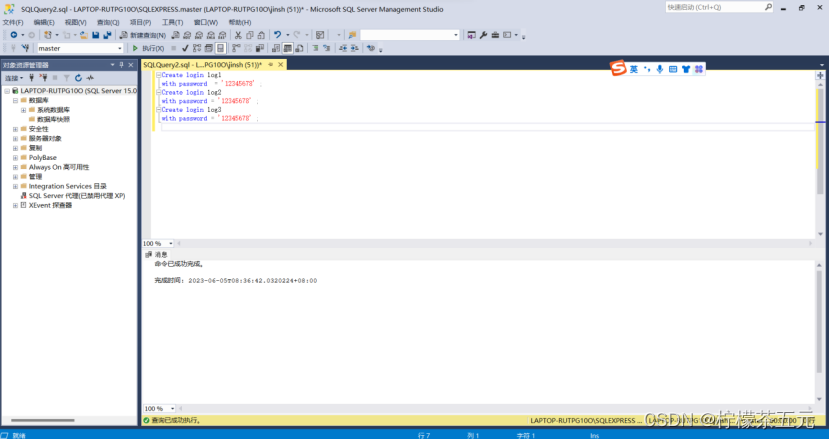830x439 pixels.
Task: Open the messages pane 100 % zoom dropdown
Action: pyautogui.click(x=172, y=409)
